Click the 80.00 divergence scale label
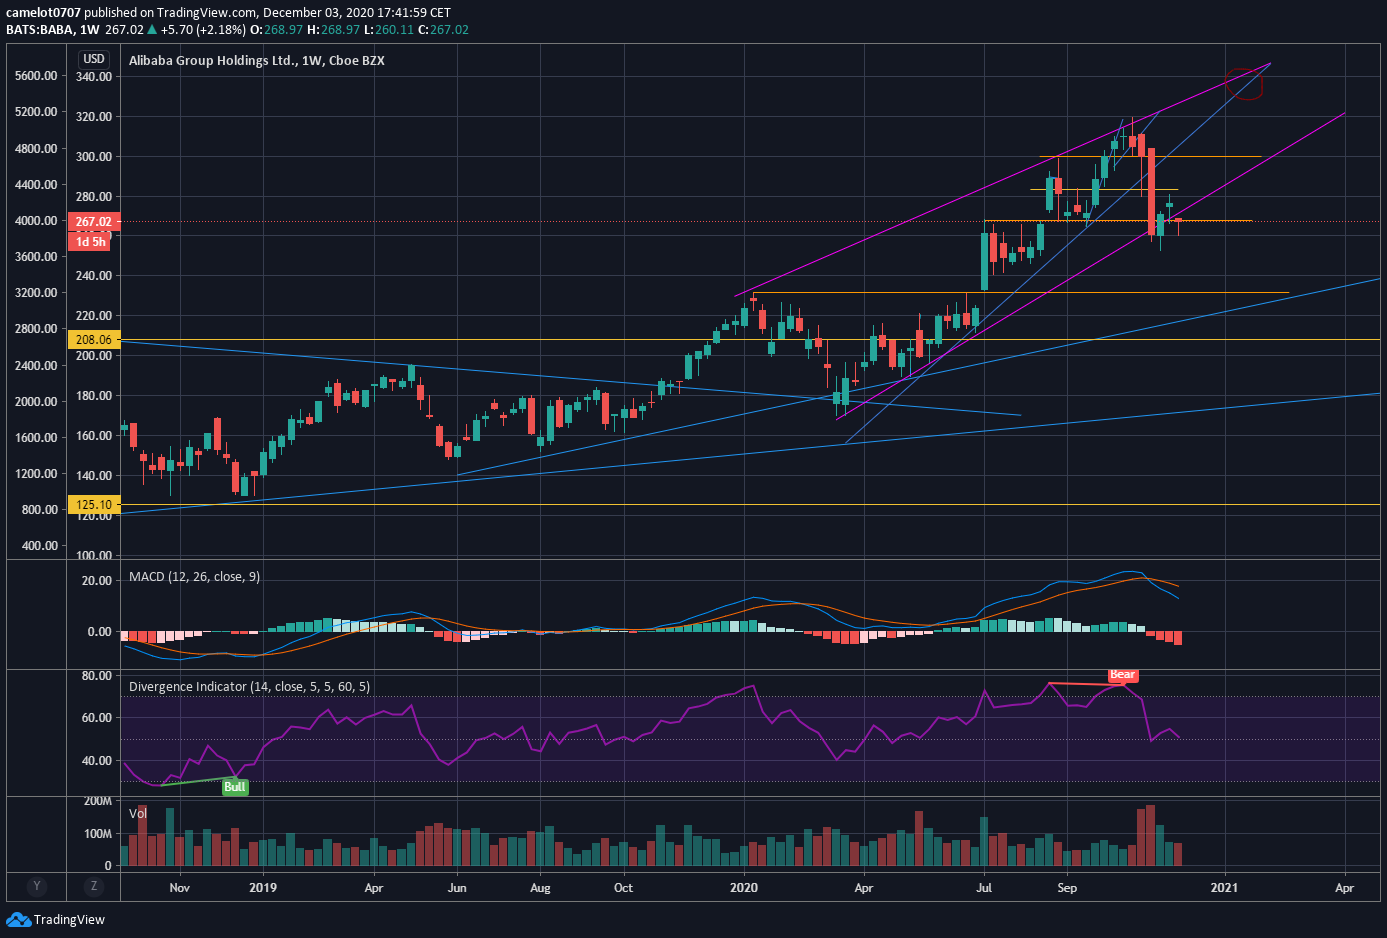The height and width of the screenshot is (938, 1387). point(97,676)
